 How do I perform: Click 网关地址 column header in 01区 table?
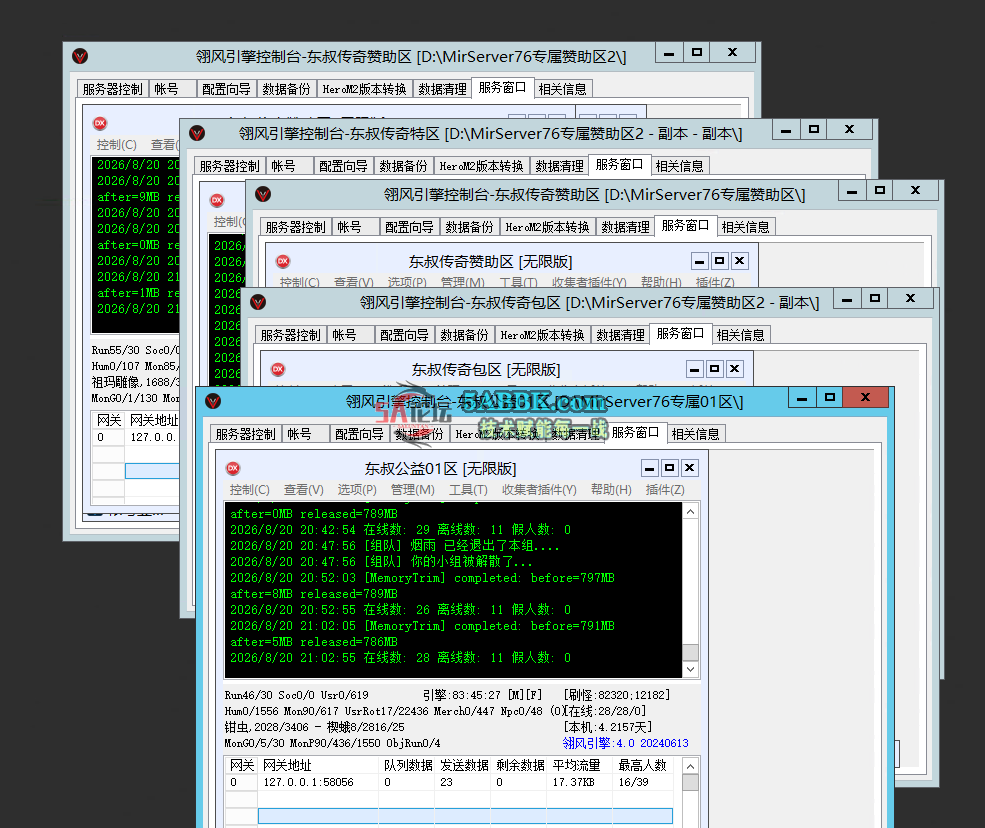click(x=318, y=765)
